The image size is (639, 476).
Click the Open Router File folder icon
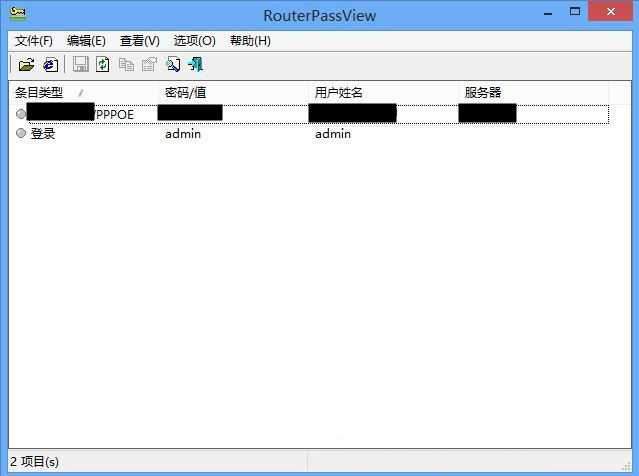coord(26,65)
